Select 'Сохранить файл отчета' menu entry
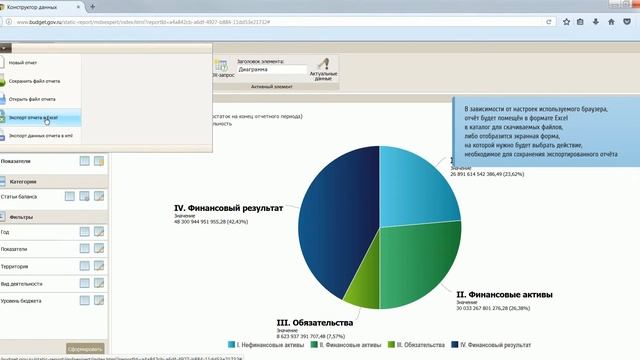The width and height of the screenshot is (640, 360). pos(41,81)
